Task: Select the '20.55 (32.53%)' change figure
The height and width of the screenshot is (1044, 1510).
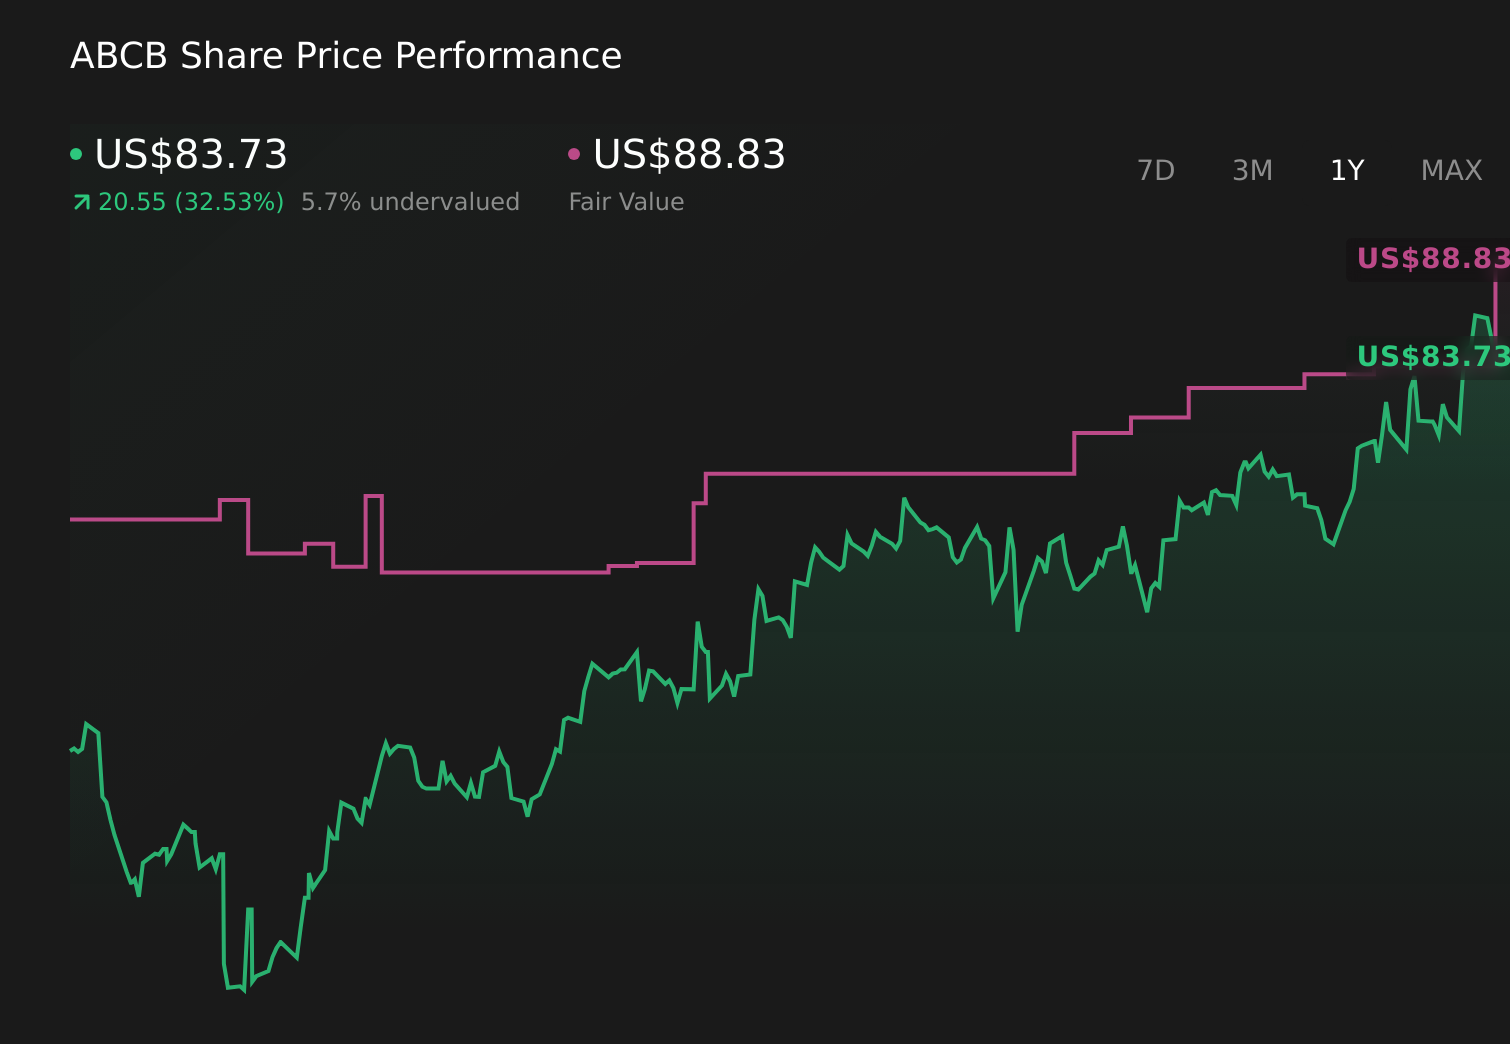Action: 189,201
